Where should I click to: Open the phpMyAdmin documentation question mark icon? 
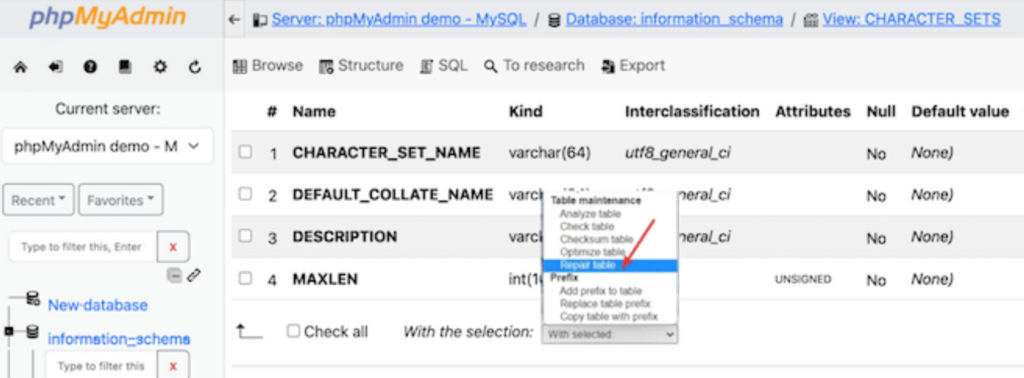pos(90,67)
